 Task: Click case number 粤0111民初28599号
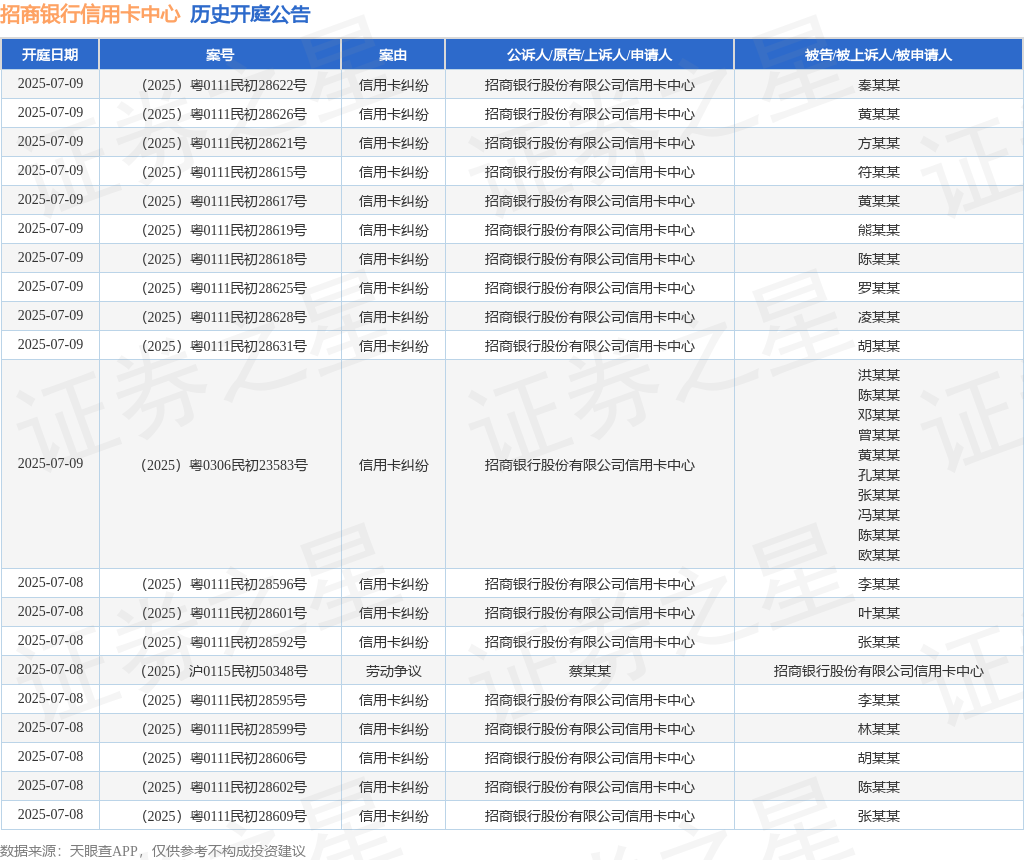[x=224, y=729]
